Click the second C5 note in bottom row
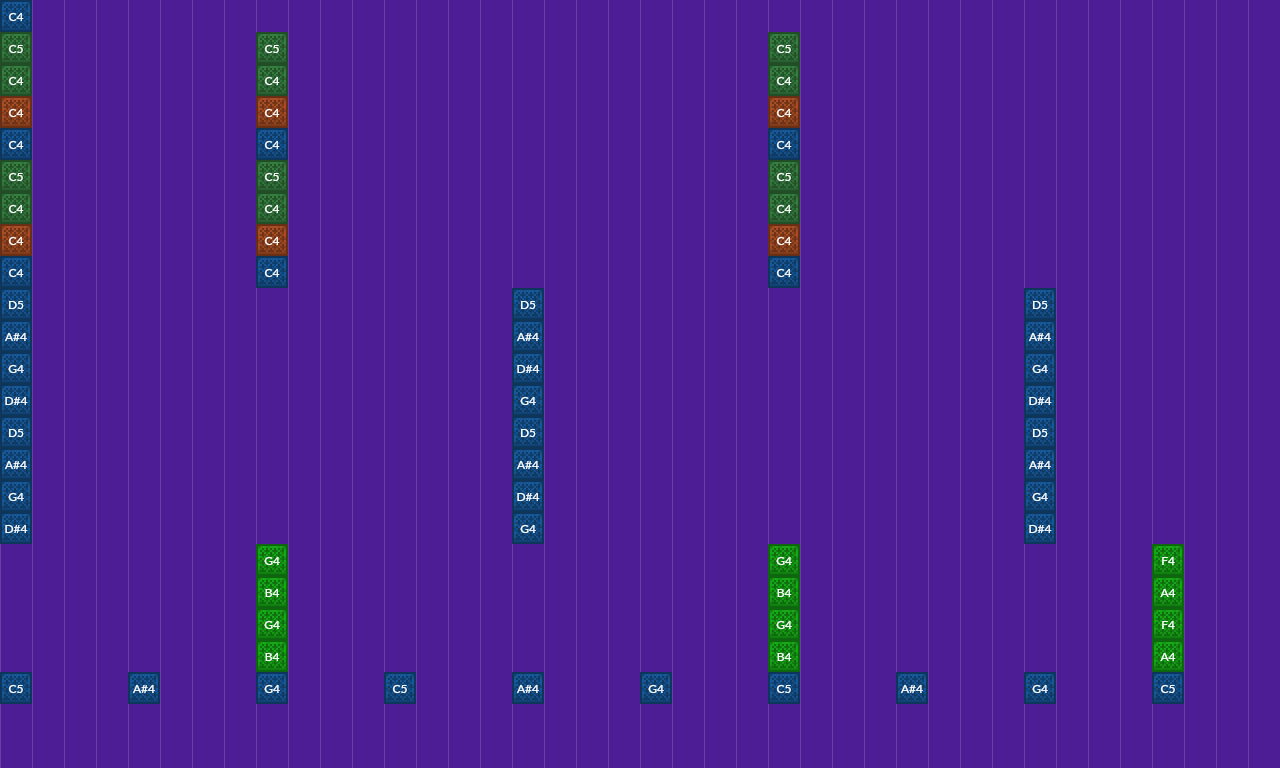Image resolution: width=1280 pixels, height=768 pixels. tap(400, 689)
